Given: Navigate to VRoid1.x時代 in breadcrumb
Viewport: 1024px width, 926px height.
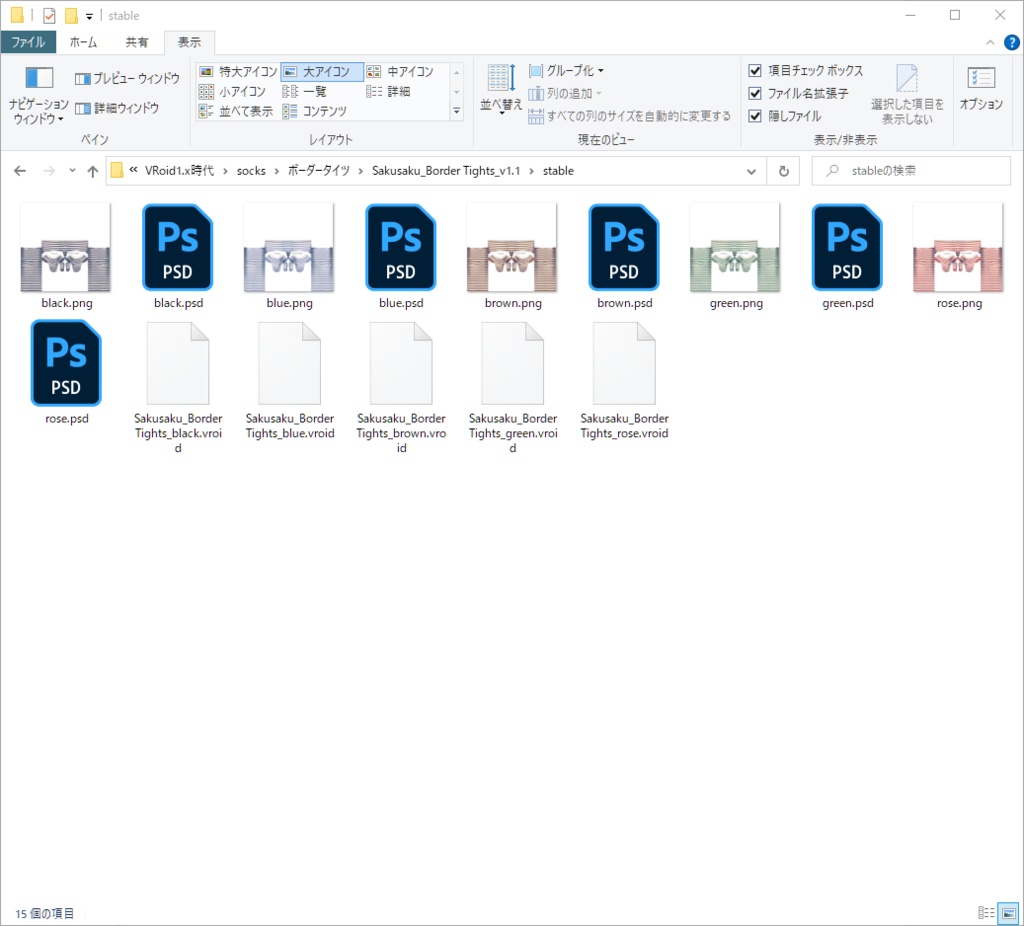Looking at the screenshot, I should (179, 170).
